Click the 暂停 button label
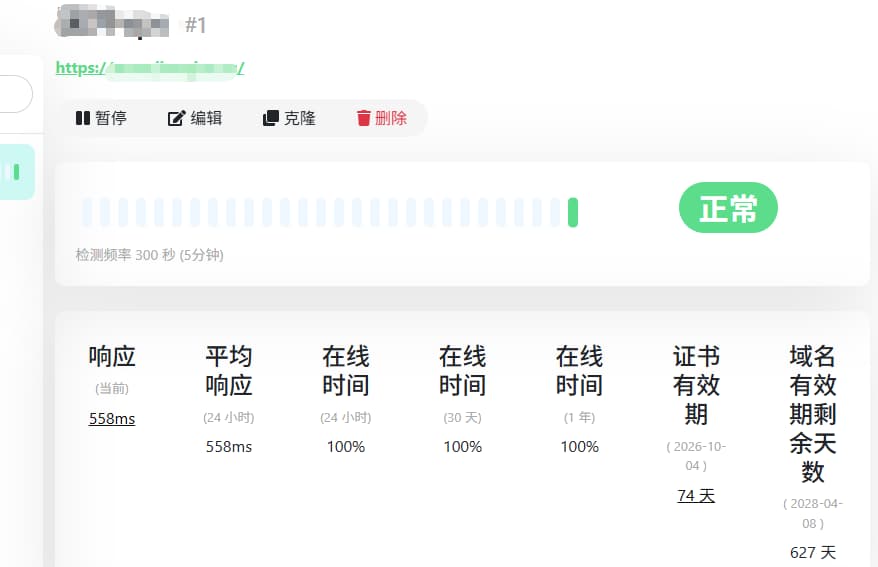 click(x=111, y=118)
